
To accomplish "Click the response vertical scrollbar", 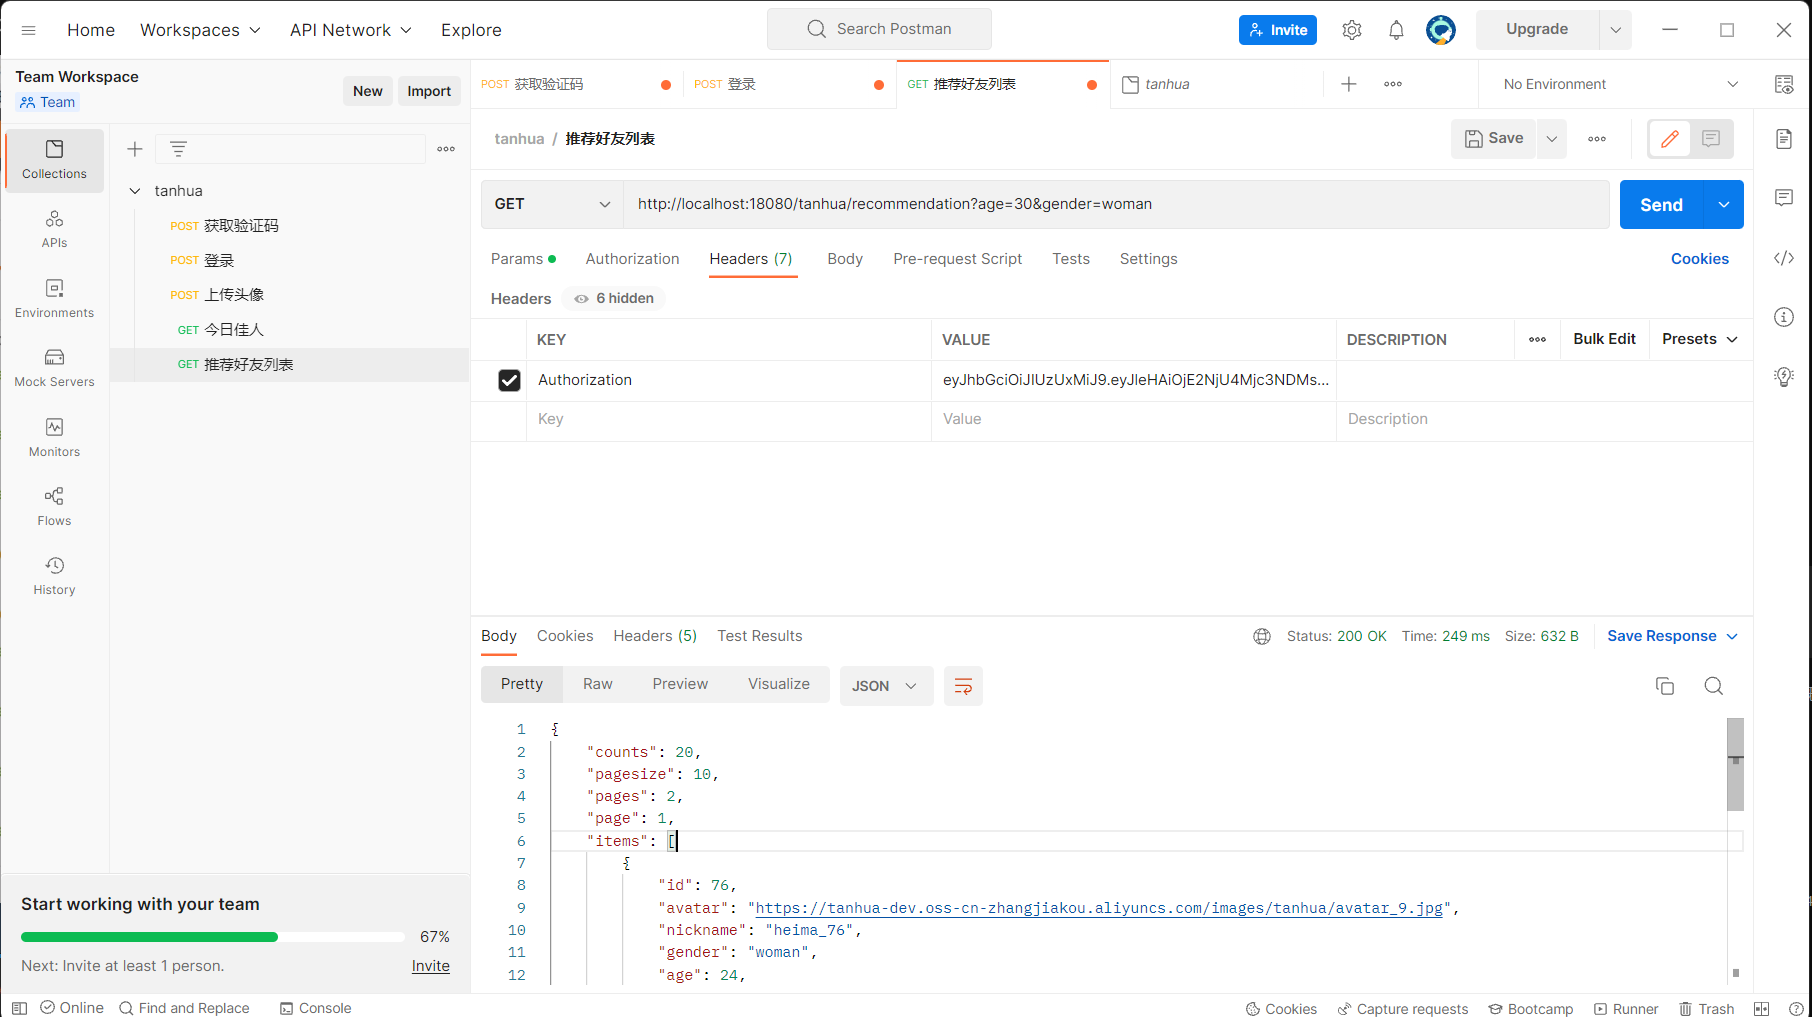I will pos(1736,765).
